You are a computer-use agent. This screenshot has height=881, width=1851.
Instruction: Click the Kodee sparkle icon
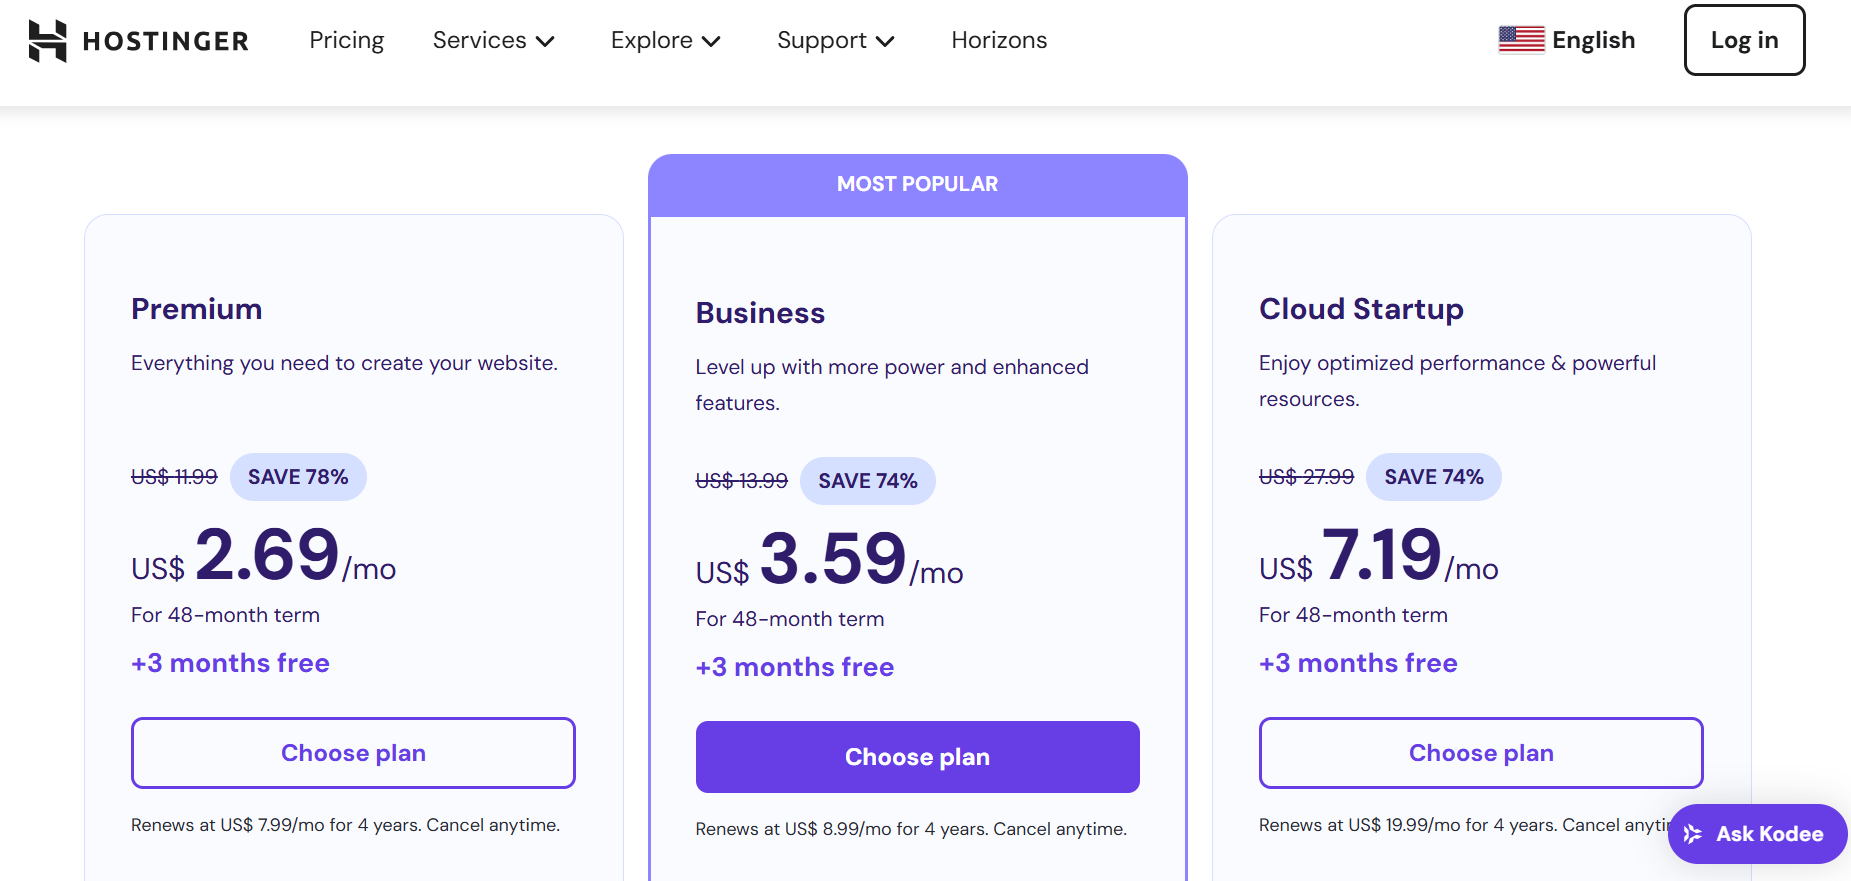tap(1692, 834)
